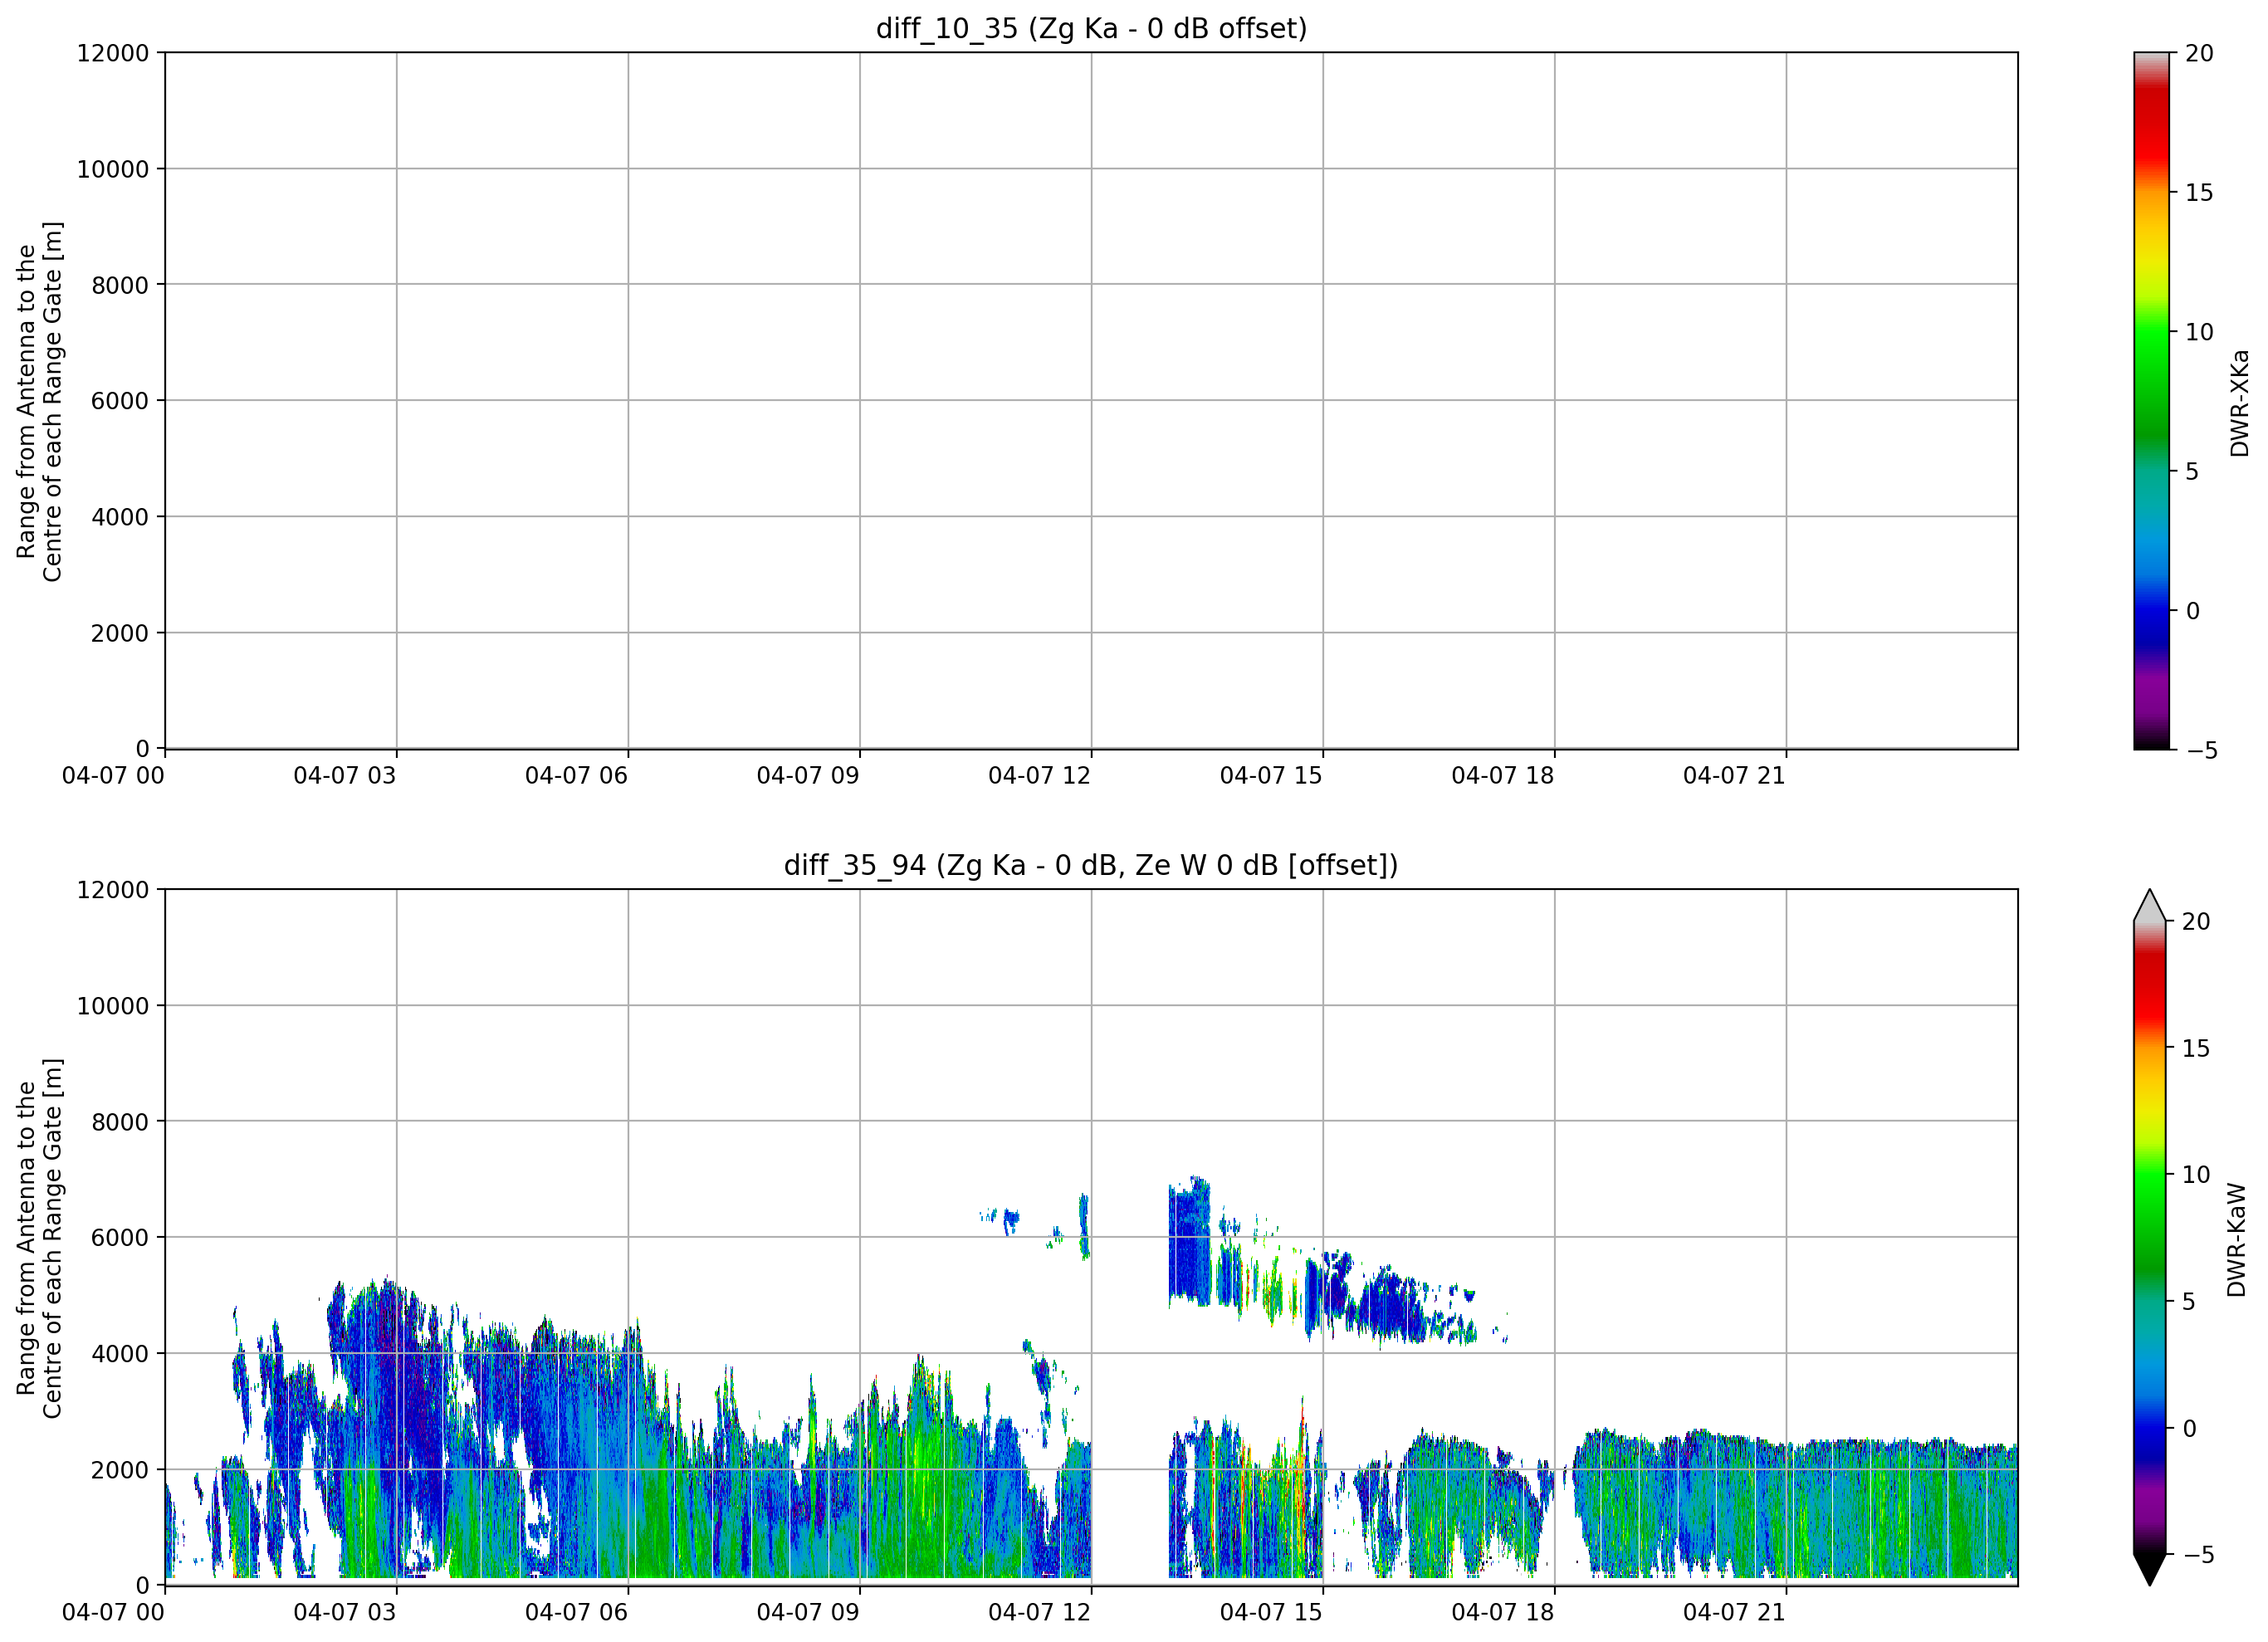This screenshot has width=2268, height=1642.
Task: Click x-tick "04-07 12" under the diff_35_94 plot
Action: pyautogui.click(x=1039, y=1613)
